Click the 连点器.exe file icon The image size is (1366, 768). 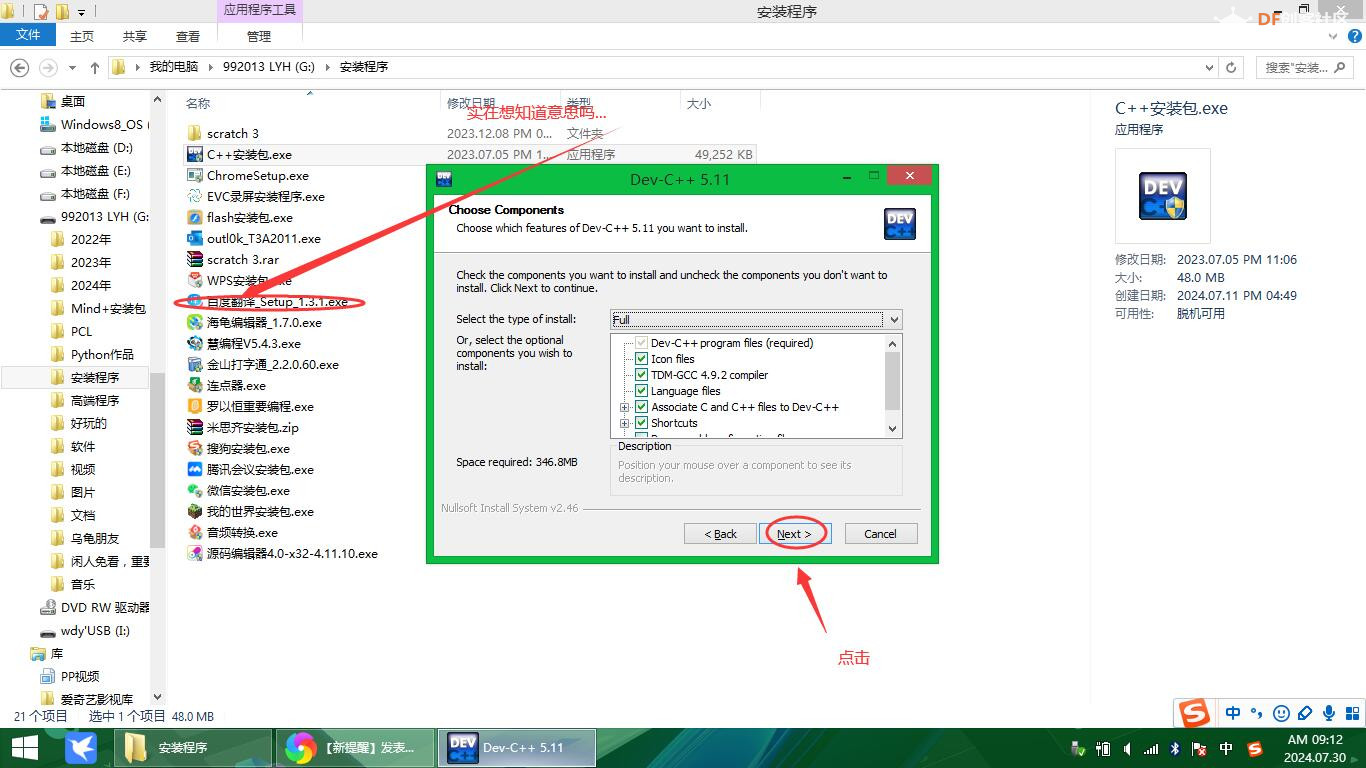tap(195, 385)
